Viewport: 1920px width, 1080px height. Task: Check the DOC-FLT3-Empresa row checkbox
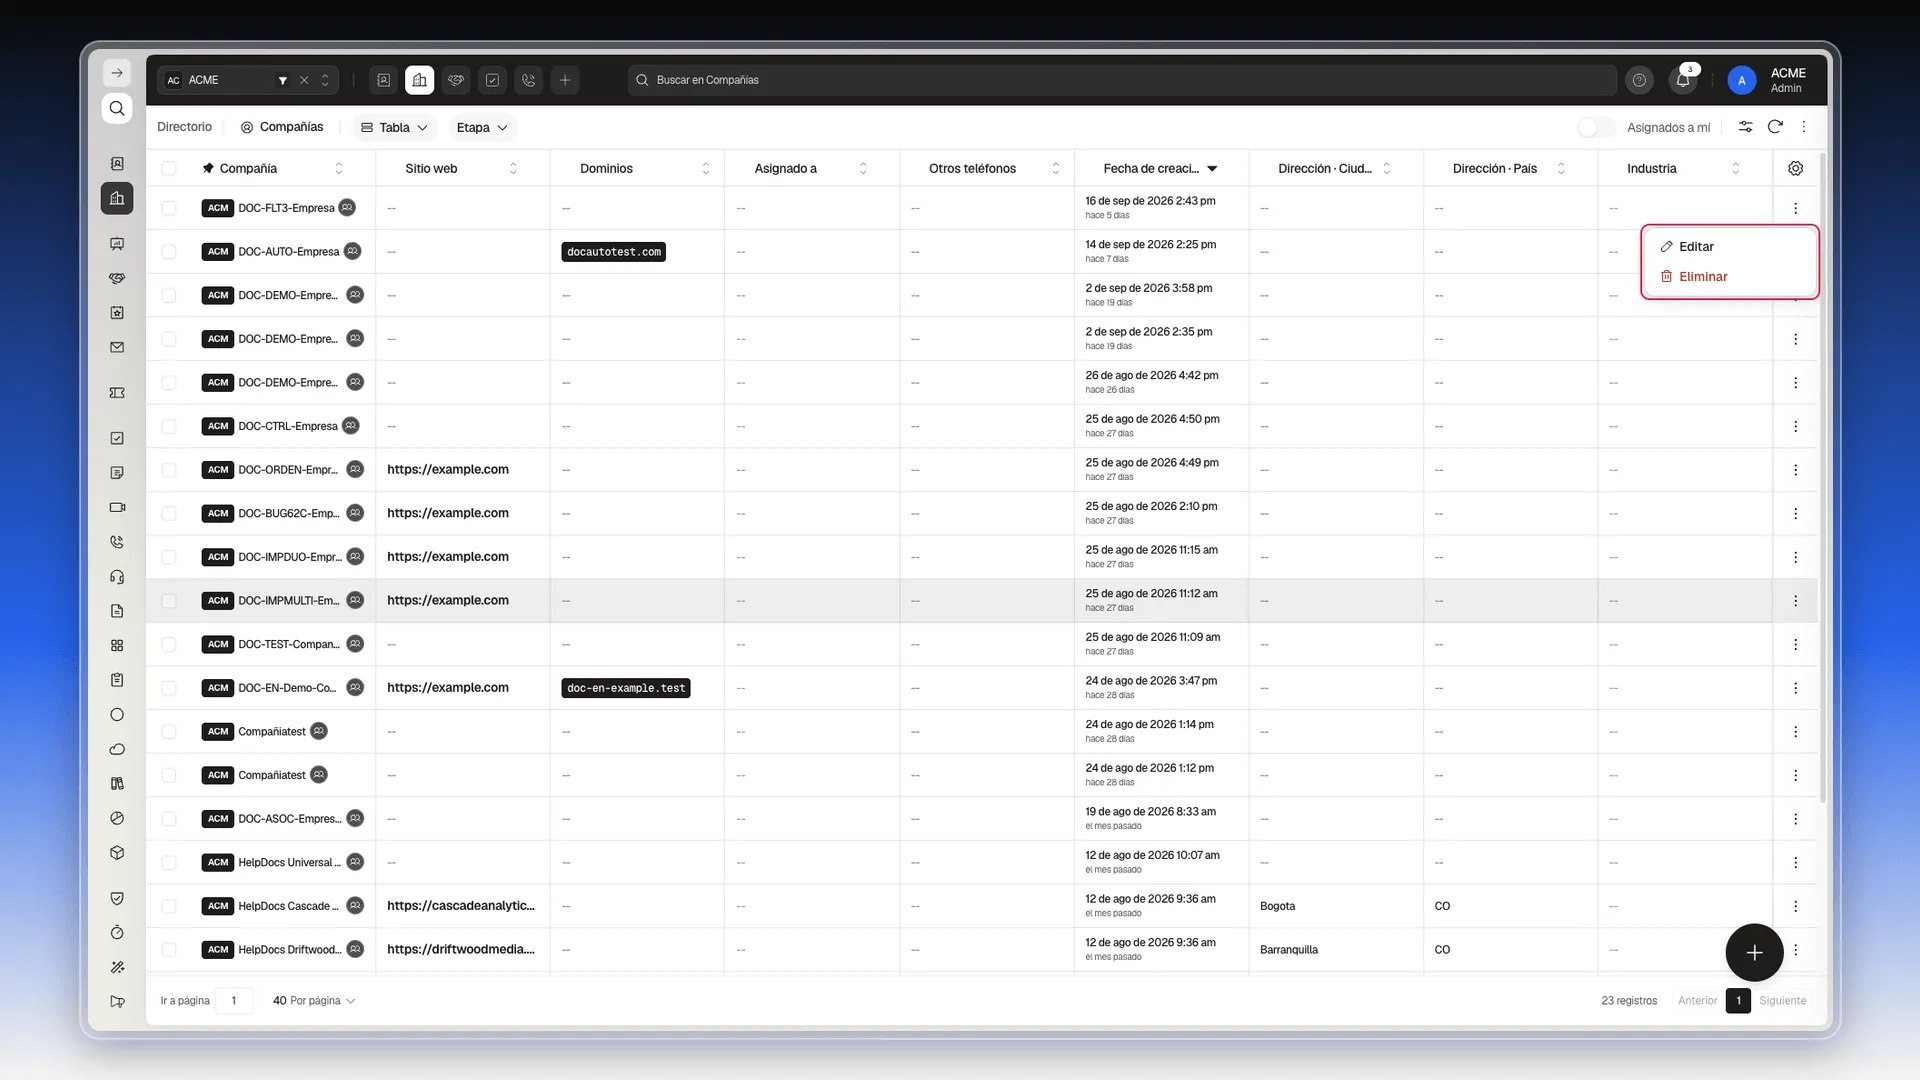click(169, 208)
